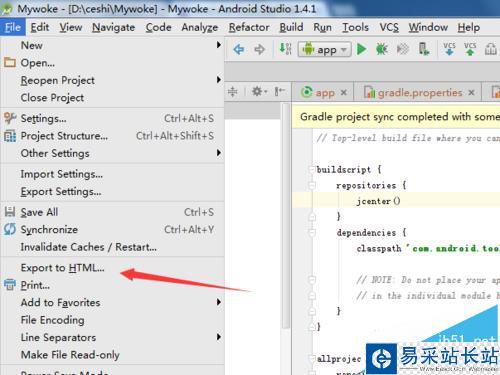This screenshot has height=375, width=500.
Task: Select Close Project menu item
Action: (x=112, y=98)
